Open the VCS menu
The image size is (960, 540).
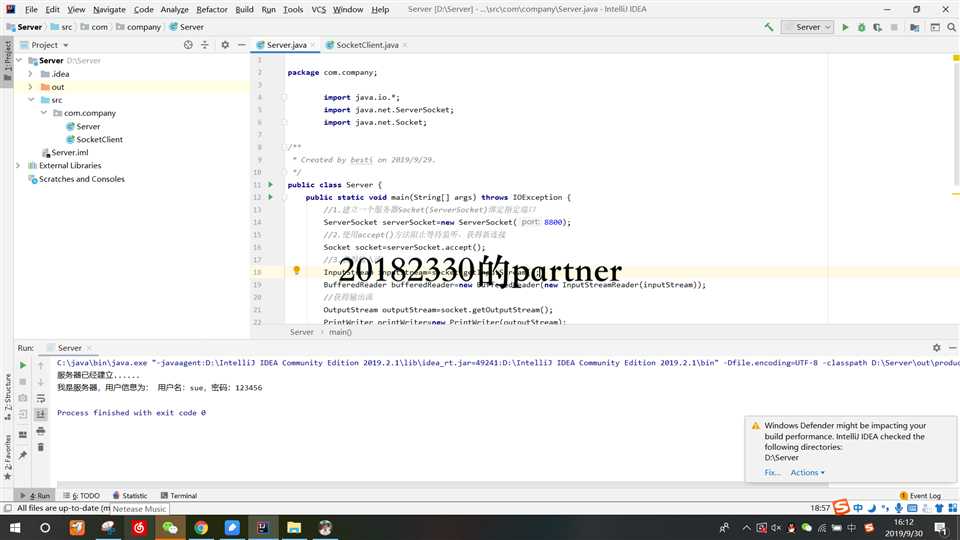pos(318,9)
